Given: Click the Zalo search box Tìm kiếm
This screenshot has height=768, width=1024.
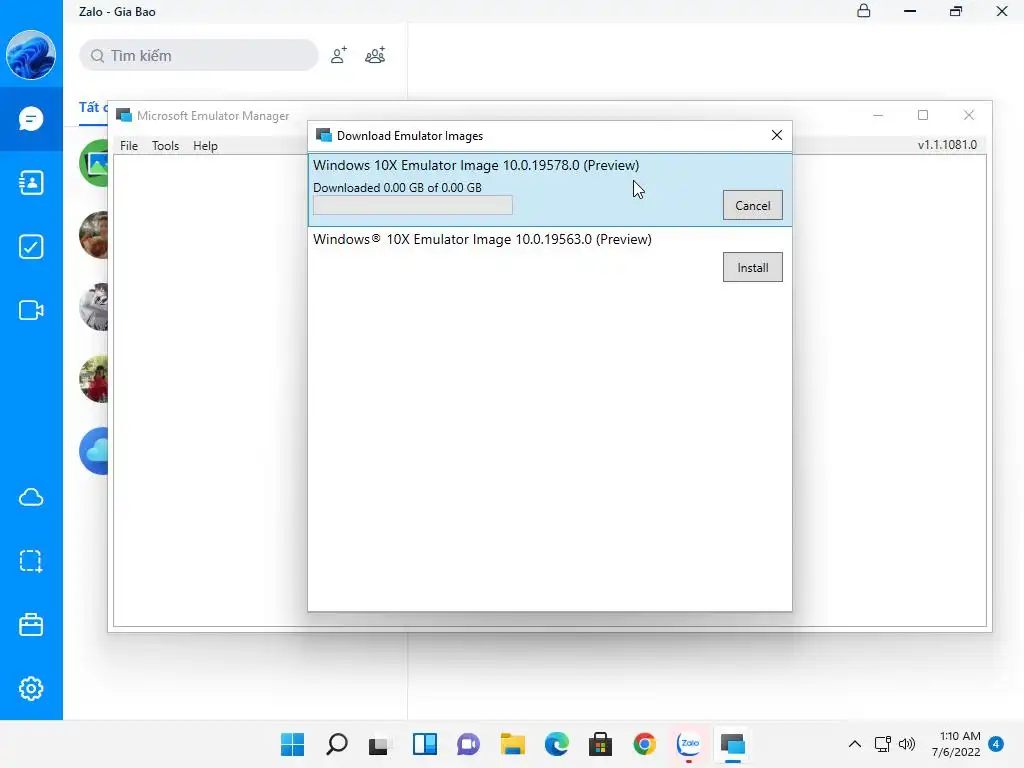Looking at the screenshot, I should click(x=199, y=56).
